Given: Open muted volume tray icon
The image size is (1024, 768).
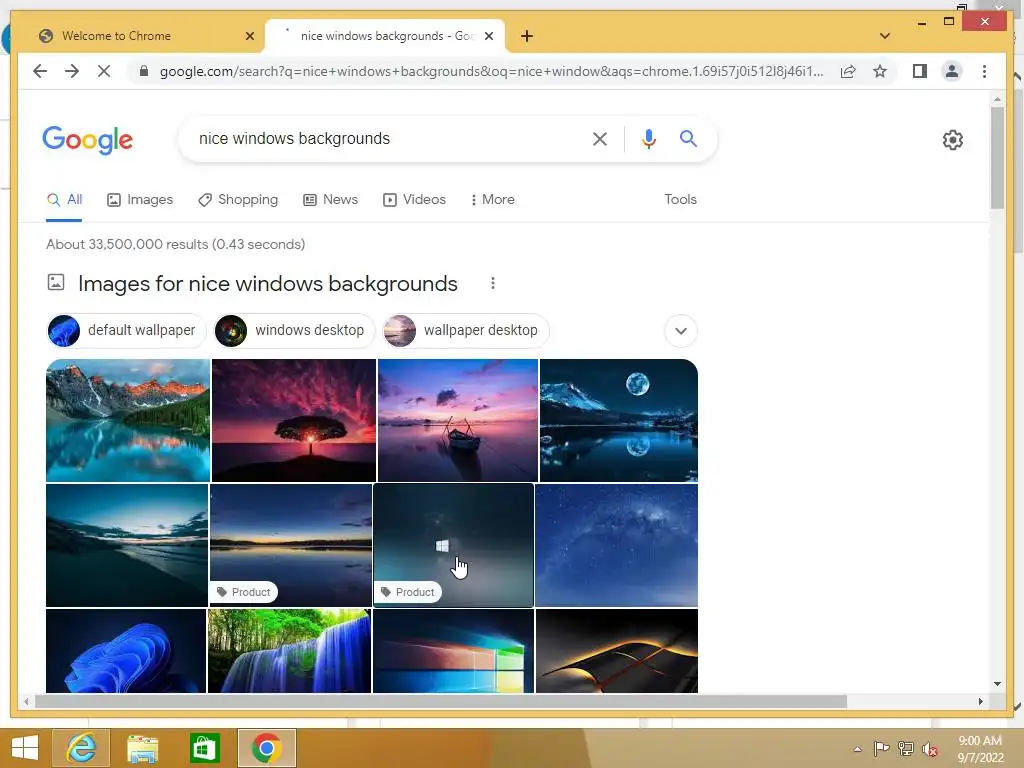Looking at the screenshot, I should (x=930, y=749).
